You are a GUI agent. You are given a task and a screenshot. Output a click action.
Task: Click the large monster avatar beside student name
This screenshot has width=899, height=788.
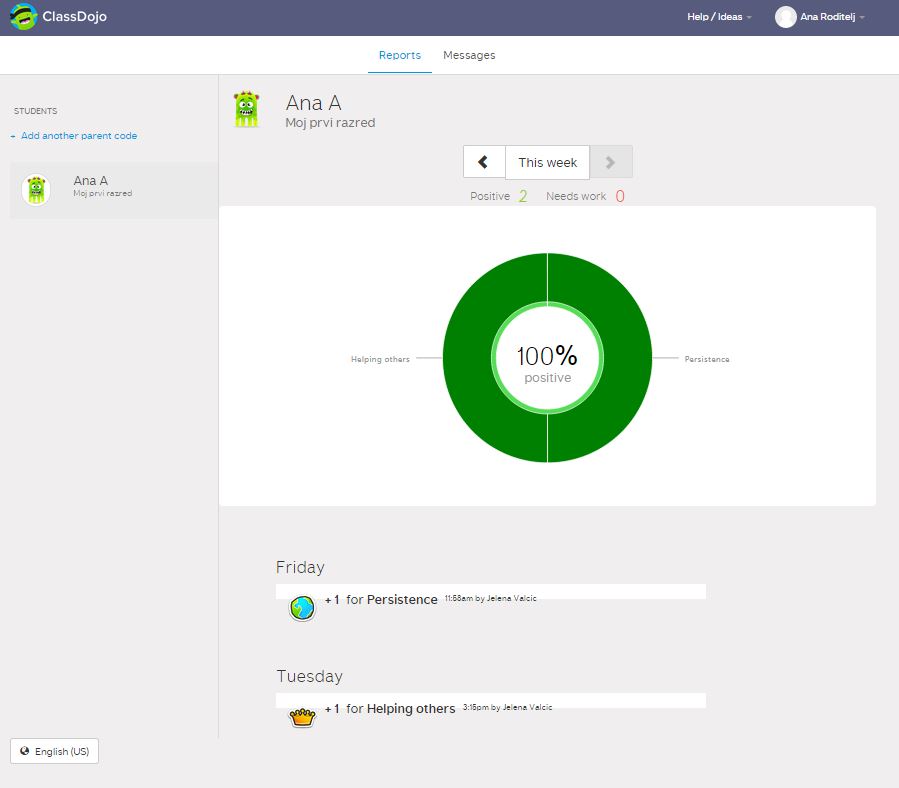[x=246, y=109]
